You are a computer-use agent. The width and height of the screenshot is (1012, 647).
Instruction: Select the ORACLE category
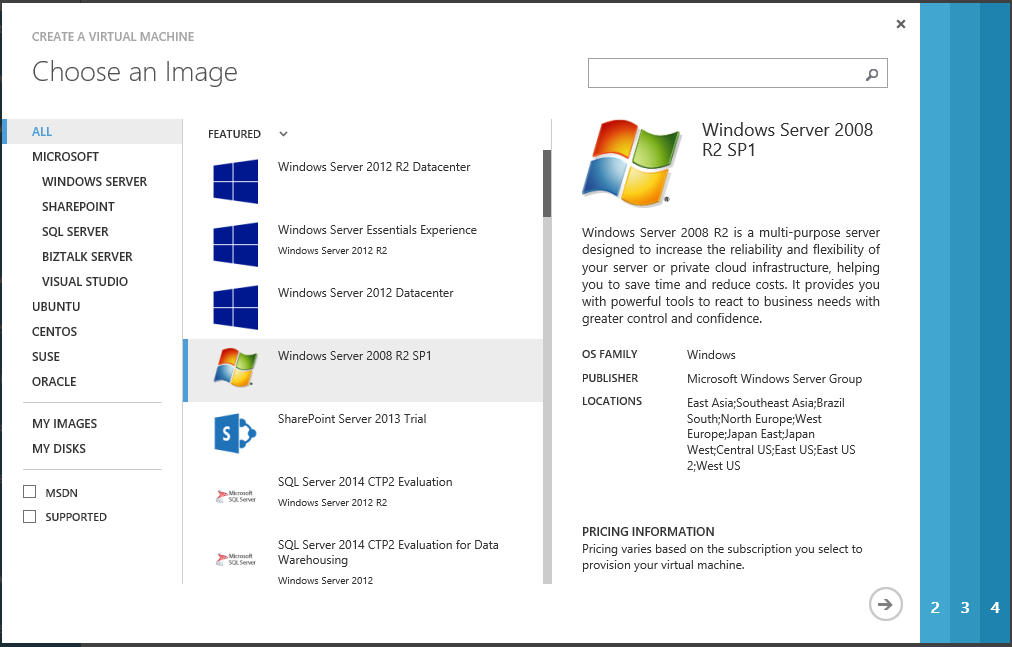point(54,382)
